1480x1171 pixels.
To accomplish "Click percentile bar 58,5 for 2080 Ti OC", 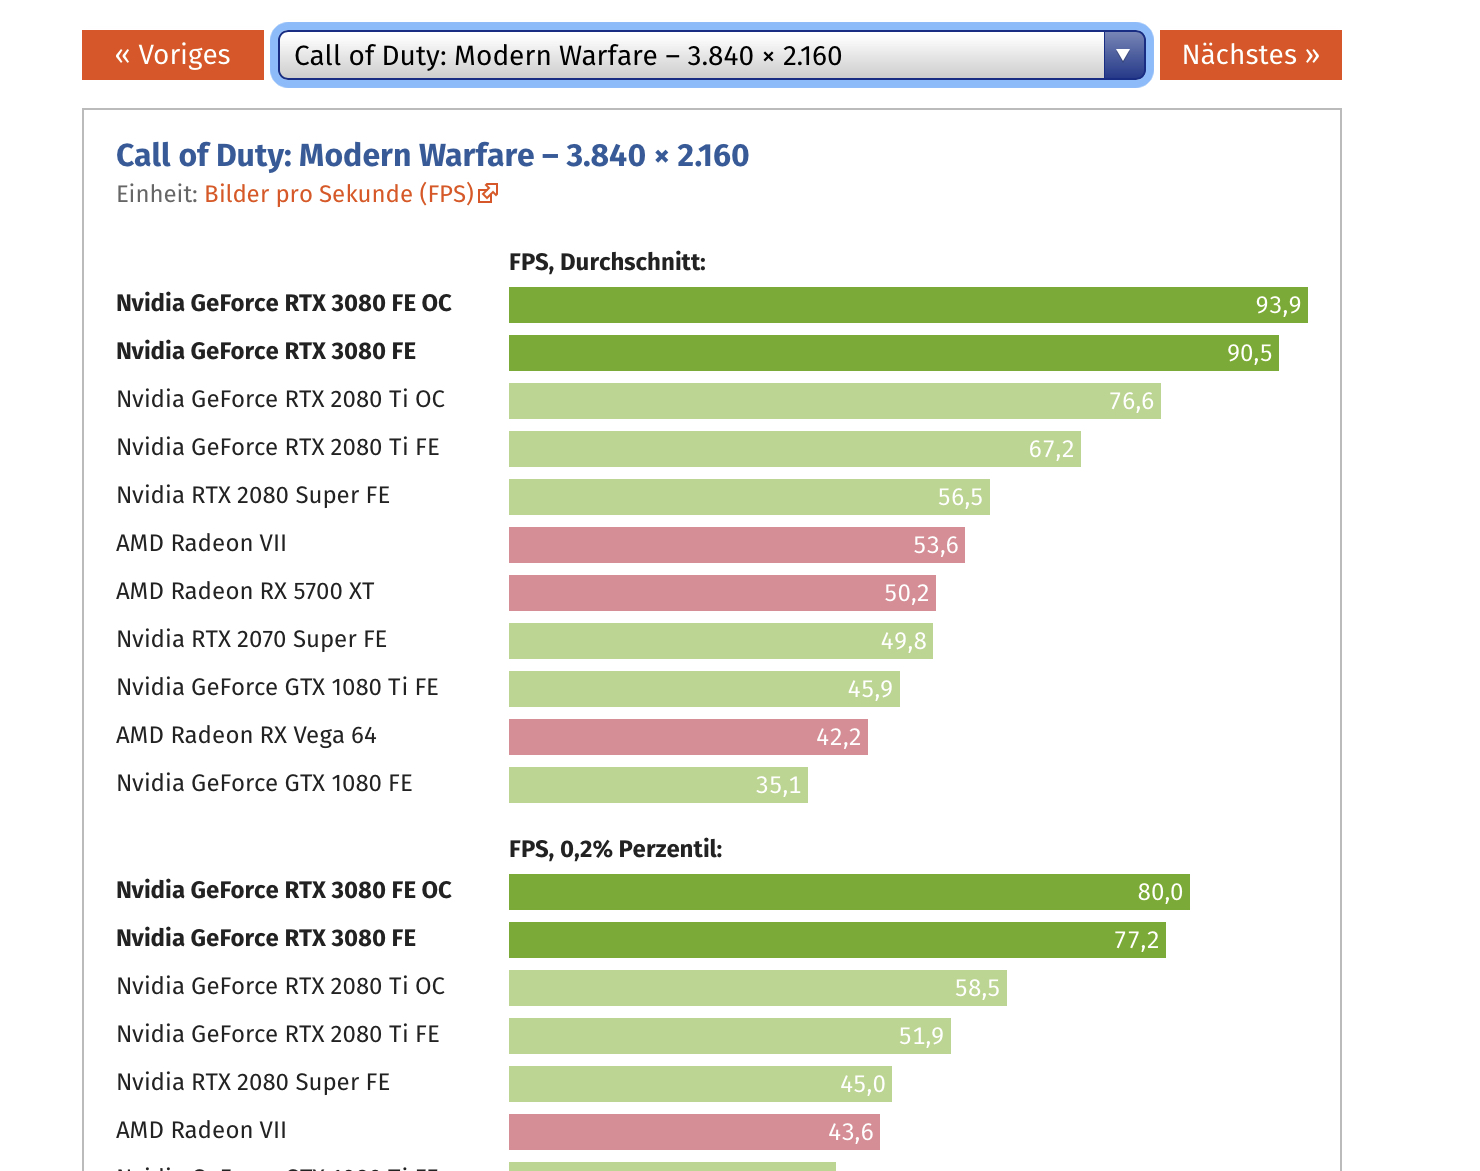I will click(758, 988).
